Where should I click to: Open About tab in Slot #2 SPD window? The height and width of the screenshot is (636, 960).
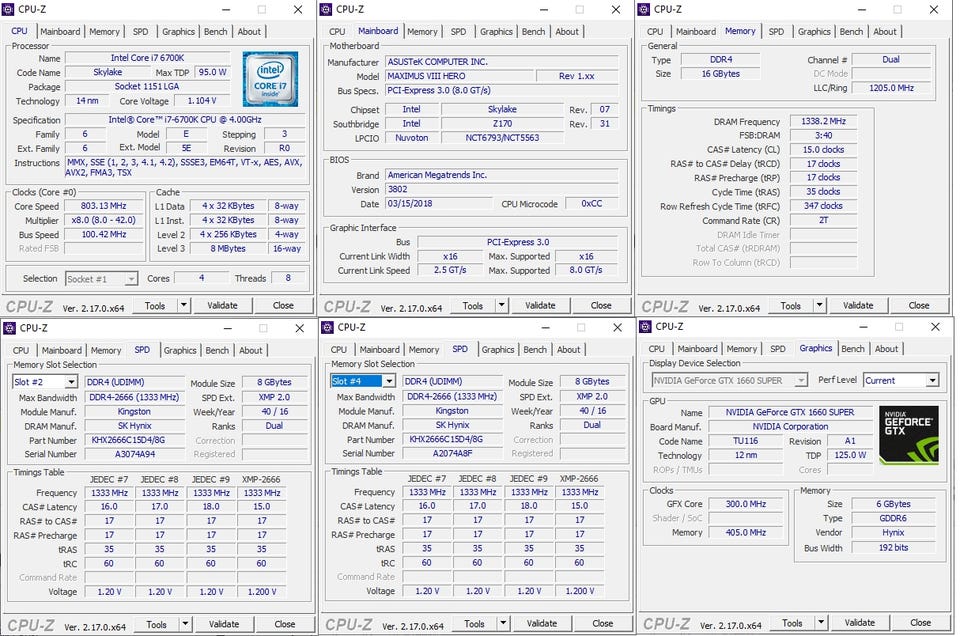(250, 350)
